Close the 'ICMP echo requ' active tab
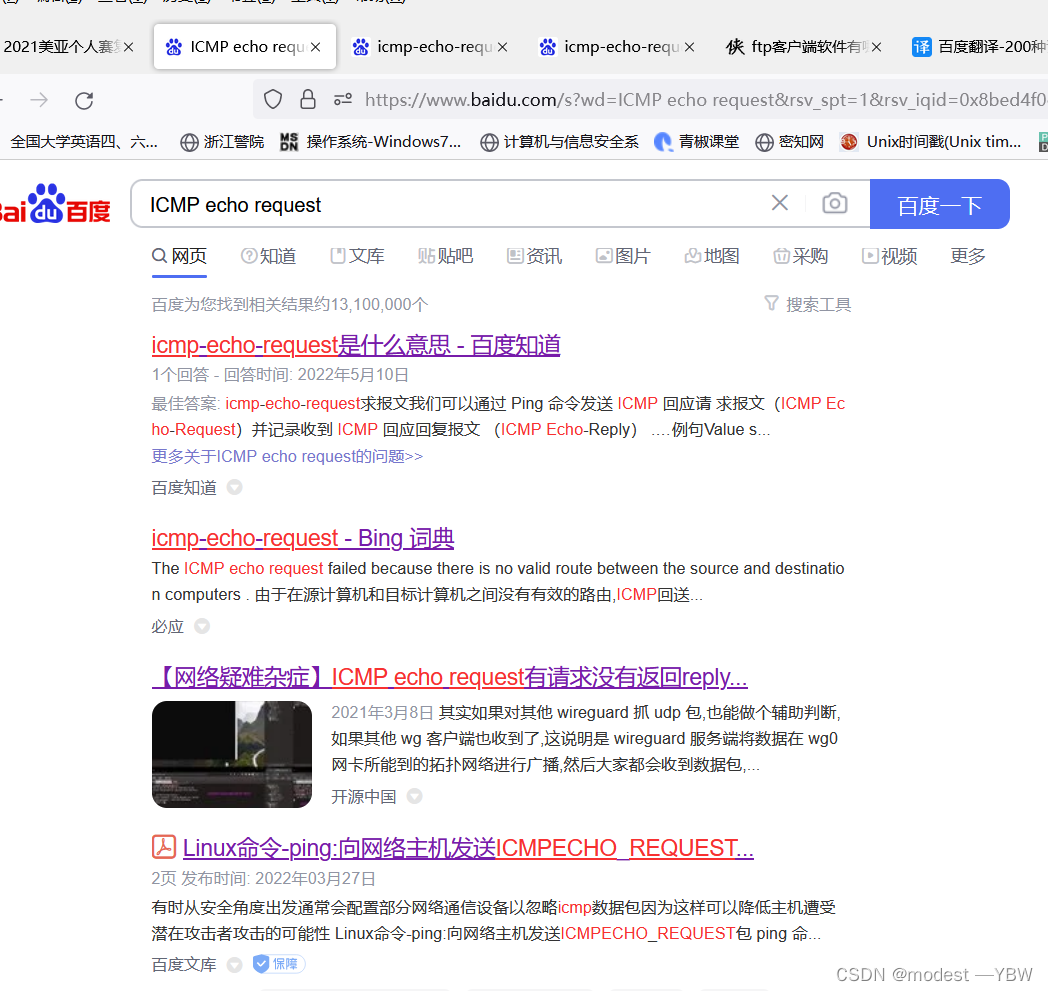The width and height of the screenshot is (1048, 991). (x=315, y=47)
